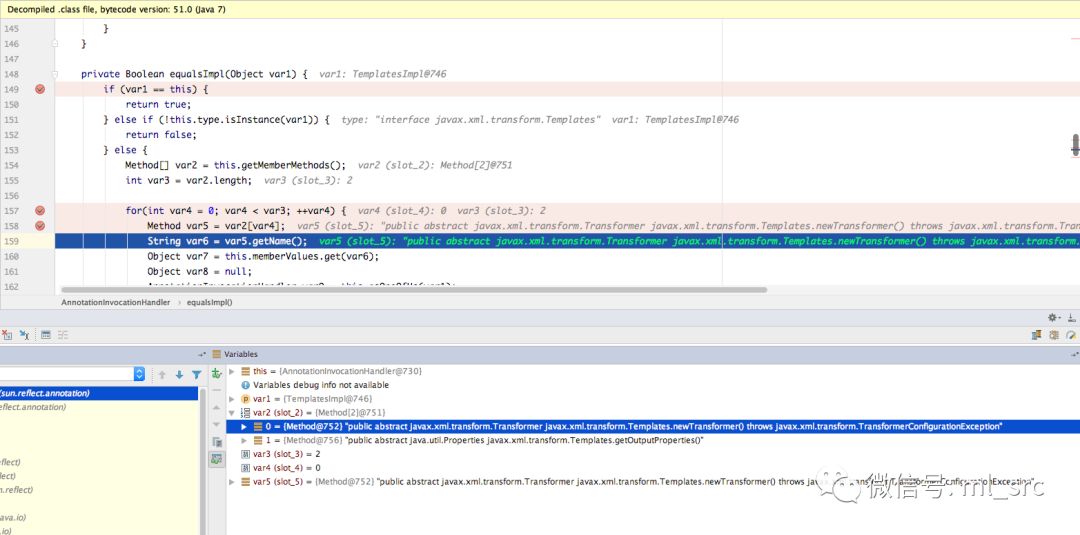Go to next frame with down arrow
The height and width of the screenshot is (535, 1080).
point(179,374)
